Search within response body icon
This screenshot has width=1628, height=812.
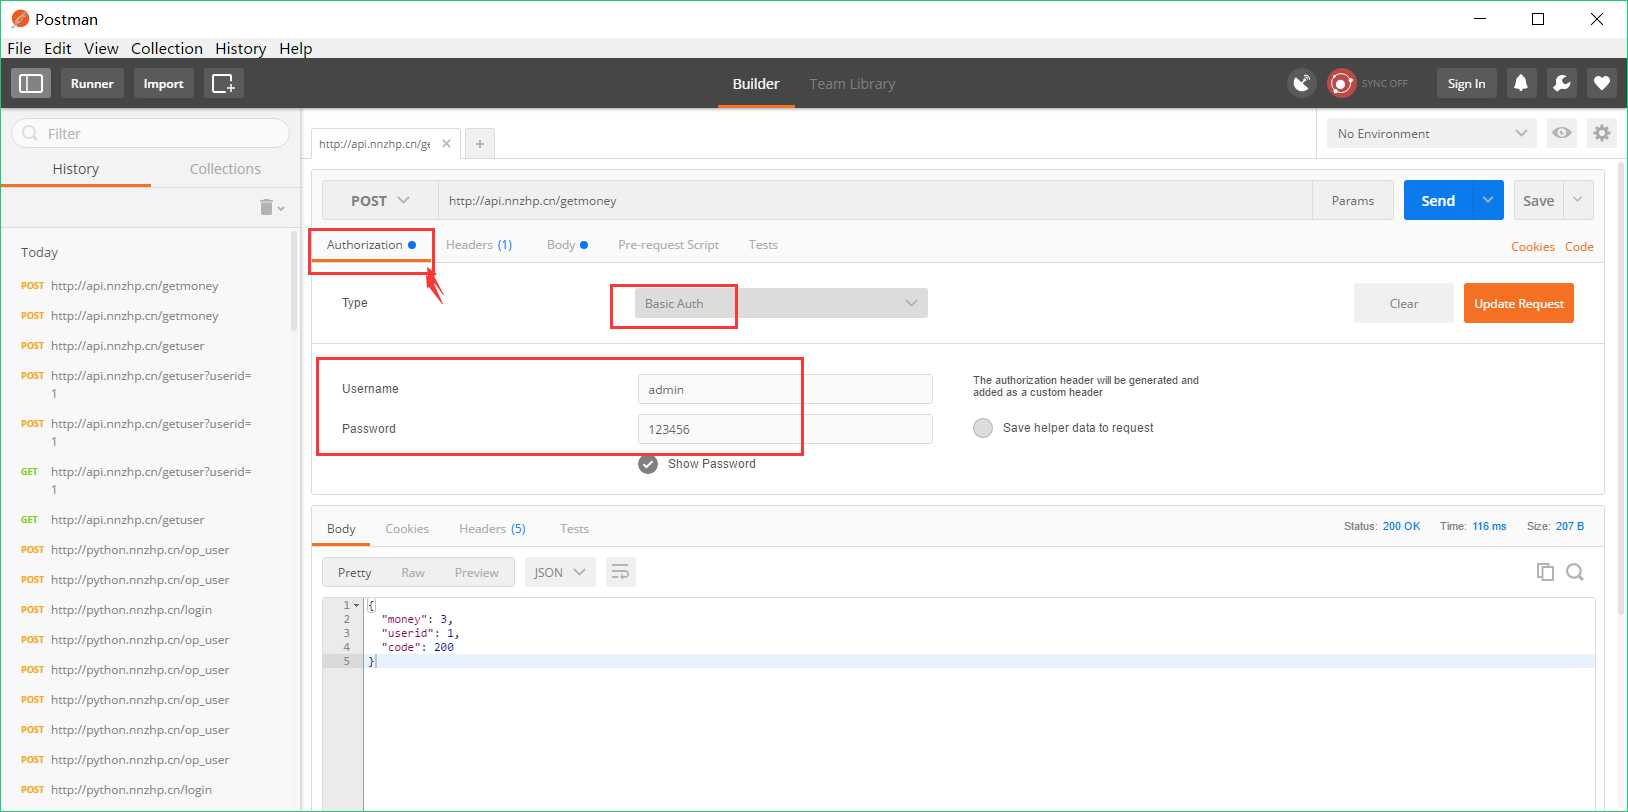click(x=1575, y=572)
